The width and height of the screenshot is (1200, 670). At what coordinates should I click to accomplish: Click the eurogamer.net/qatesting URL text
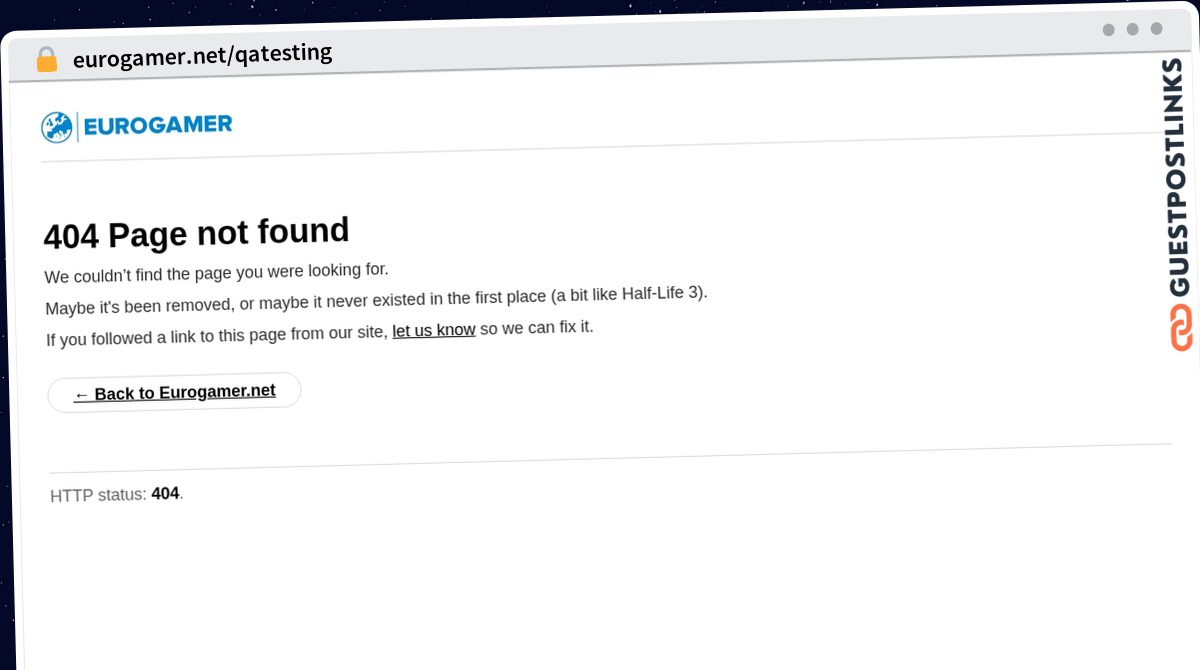(x=202, y=55)
